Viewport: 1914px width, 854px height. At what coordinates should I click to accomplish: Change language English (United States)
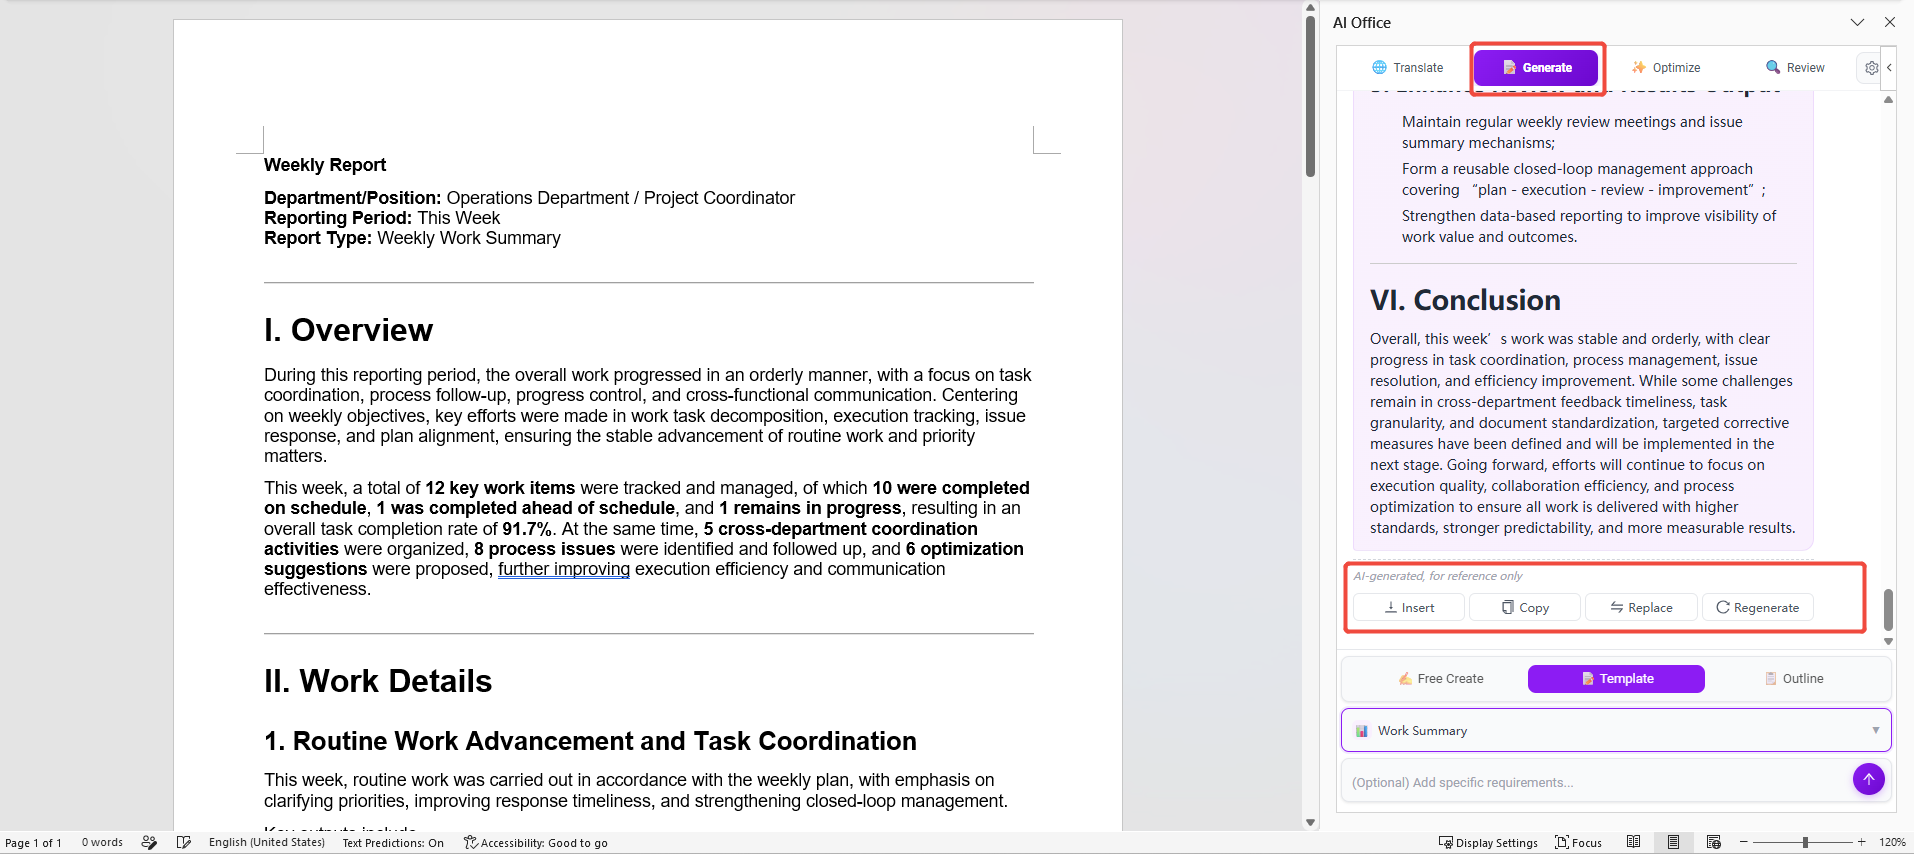pos(267,843)
